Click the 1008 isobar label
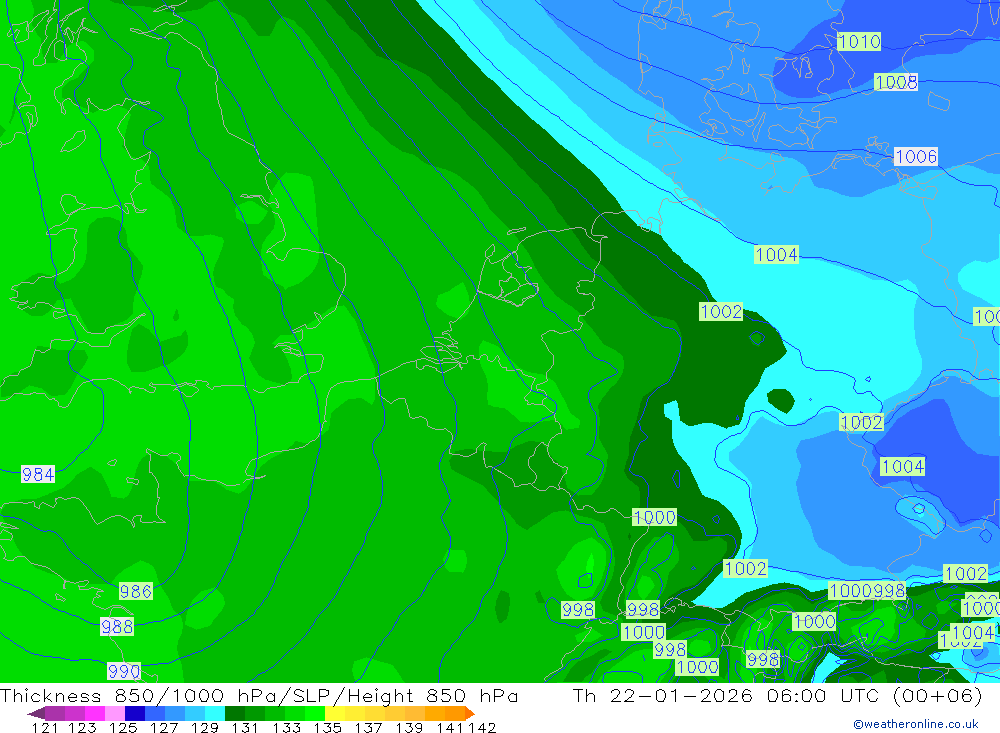Viewport: 1000px width, 733px height. click(x=896, y=82)
